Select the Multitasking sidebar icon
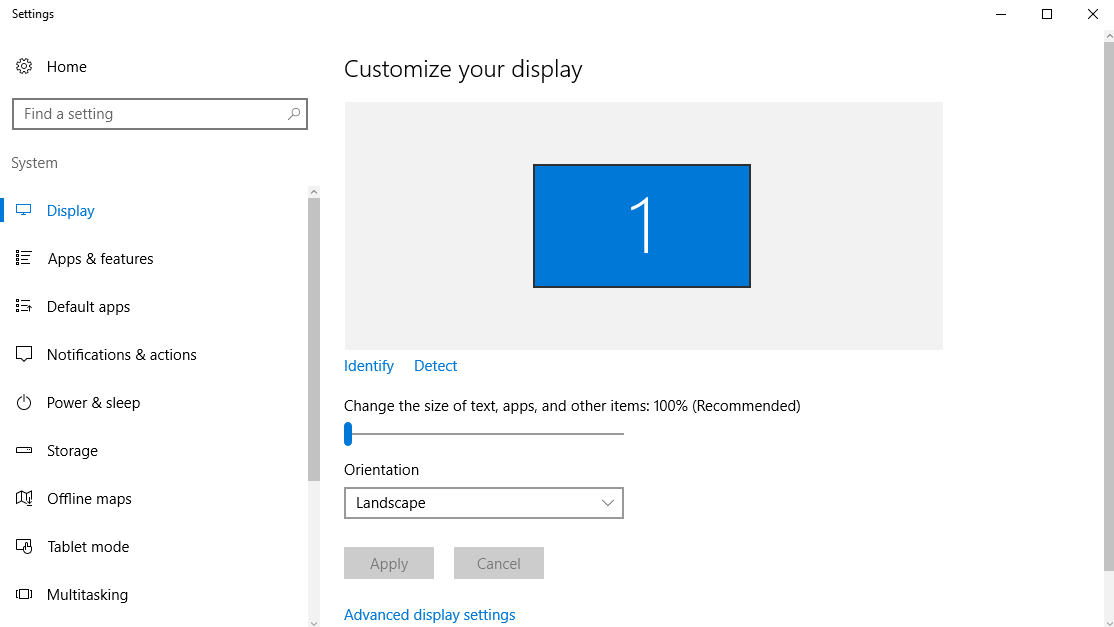Viewport: 1114px width, 627px height. click(x=24, y=594)
